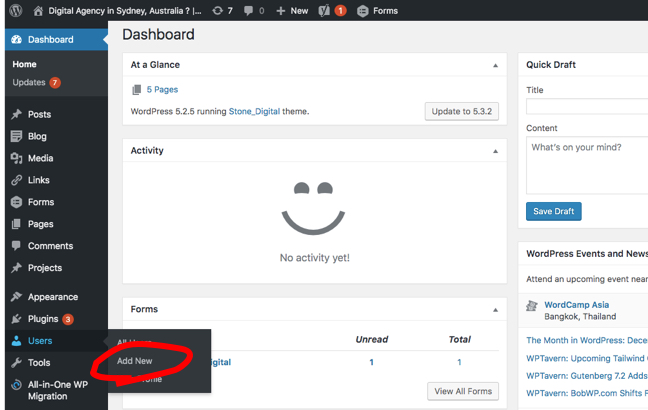This screenshot has height=410, width=648.
Task: Open WPTavern Upcoming Tailwind article link
Action: point(587,358)
